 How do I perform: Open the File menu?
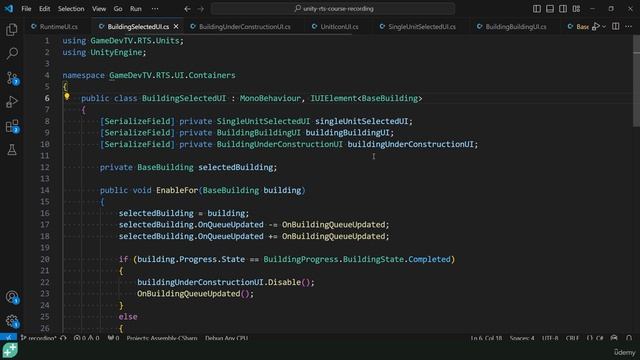point(26,9)
